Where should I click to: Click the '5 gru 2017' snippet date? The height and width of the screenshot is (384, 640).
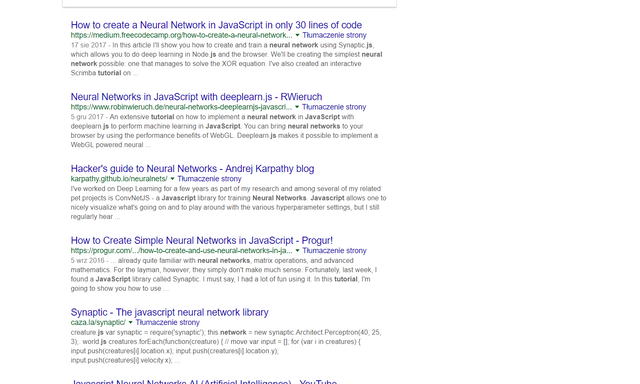click(87, 117)
